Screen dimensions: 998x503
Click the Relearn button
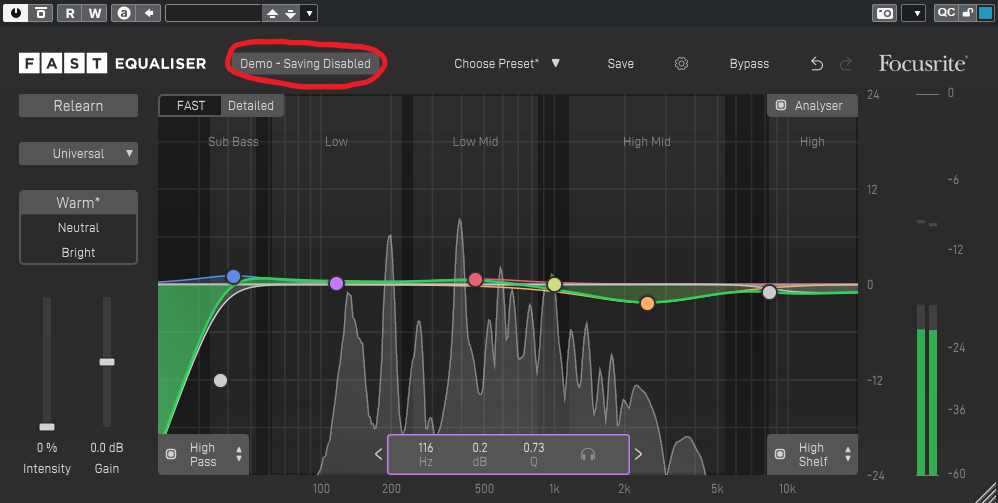[x=78, y=106]
